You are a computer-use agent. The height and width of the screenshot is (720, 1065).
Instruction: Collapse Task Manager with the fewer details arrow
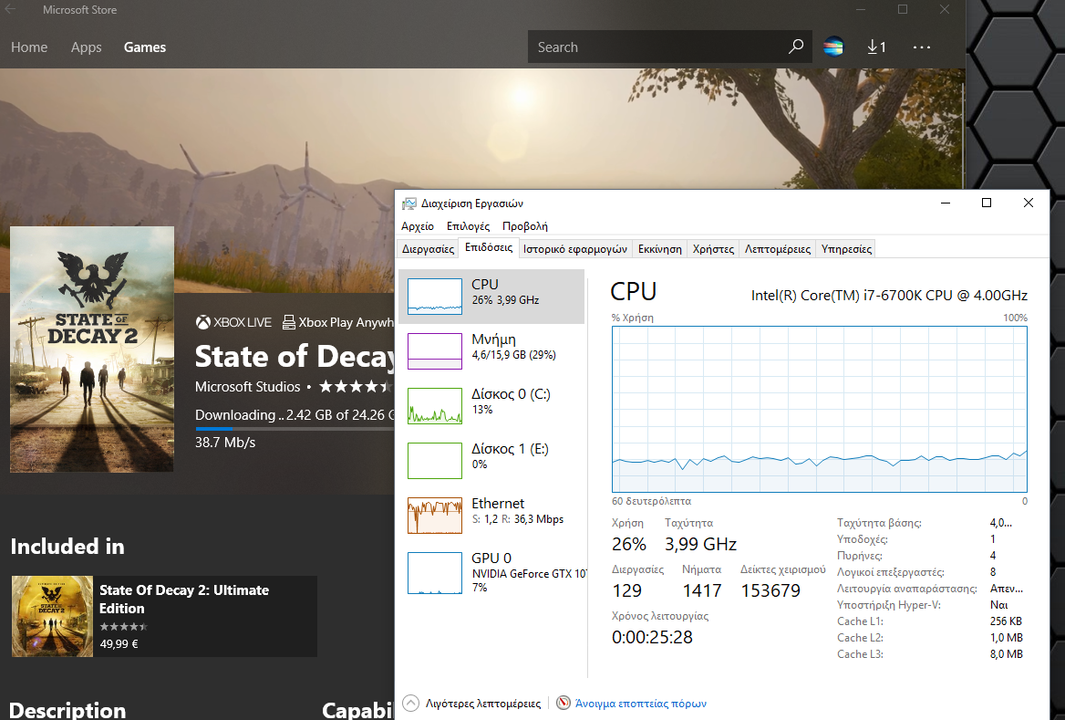(410, 702)
